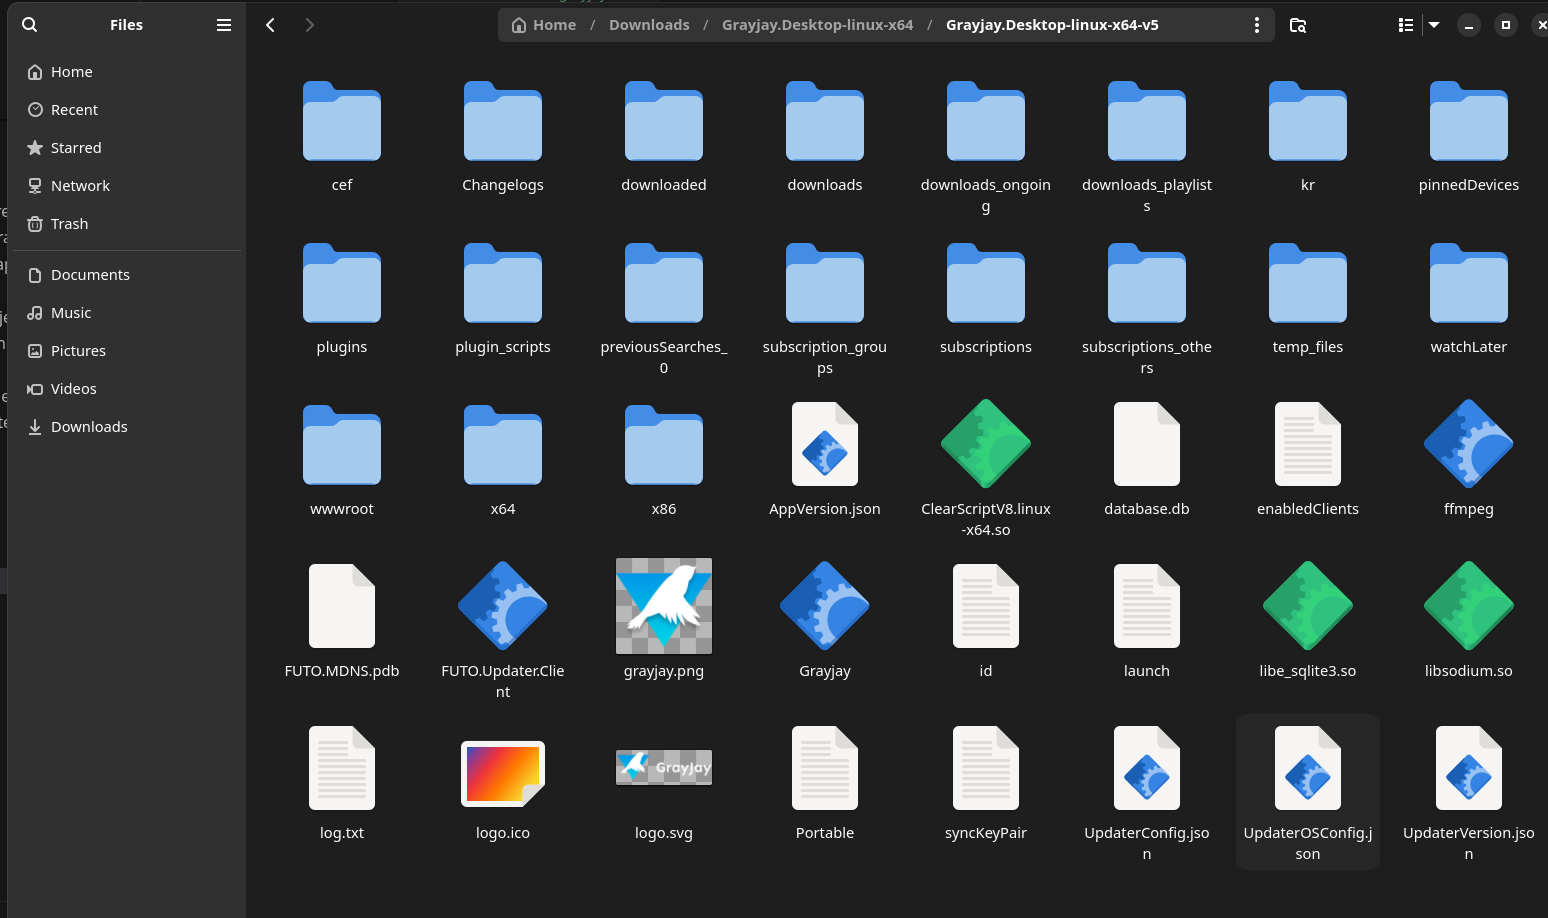The image size is (1548, 918).
Task: Select the downloads_ongoing folder
Action: click(x=986, y=121)
